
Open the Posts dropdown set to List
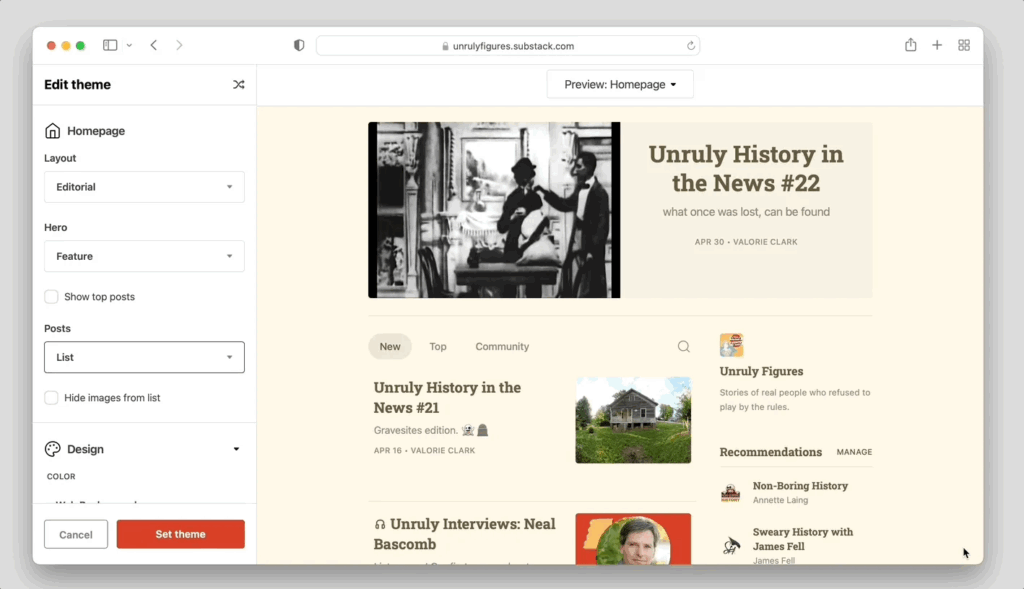(144, 357)
